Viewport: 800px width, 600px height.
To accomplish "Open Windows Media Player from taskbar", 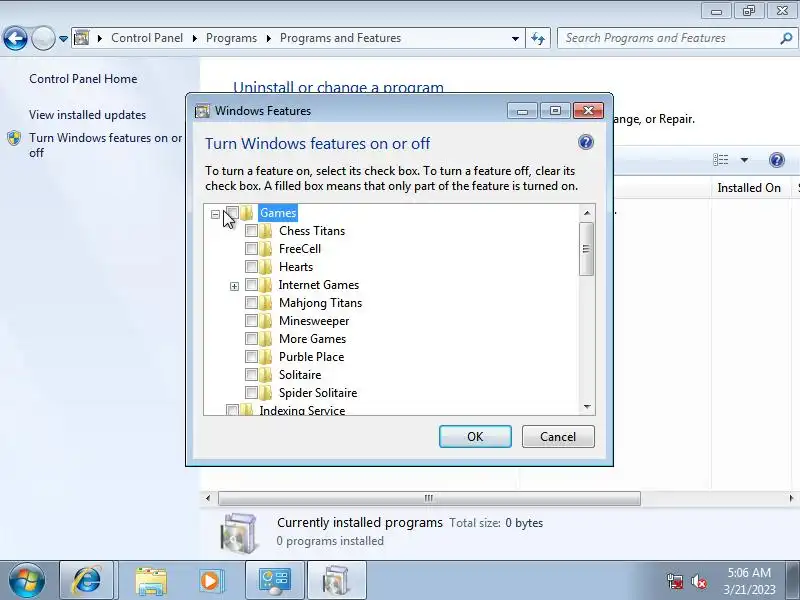I will pyautogui.click(x=211, y=581).
